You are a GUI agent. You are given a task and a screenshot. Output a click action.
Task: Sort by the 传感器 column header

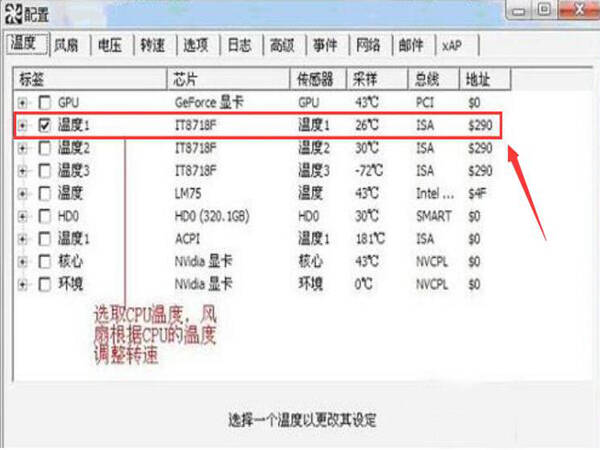[318, 79]
